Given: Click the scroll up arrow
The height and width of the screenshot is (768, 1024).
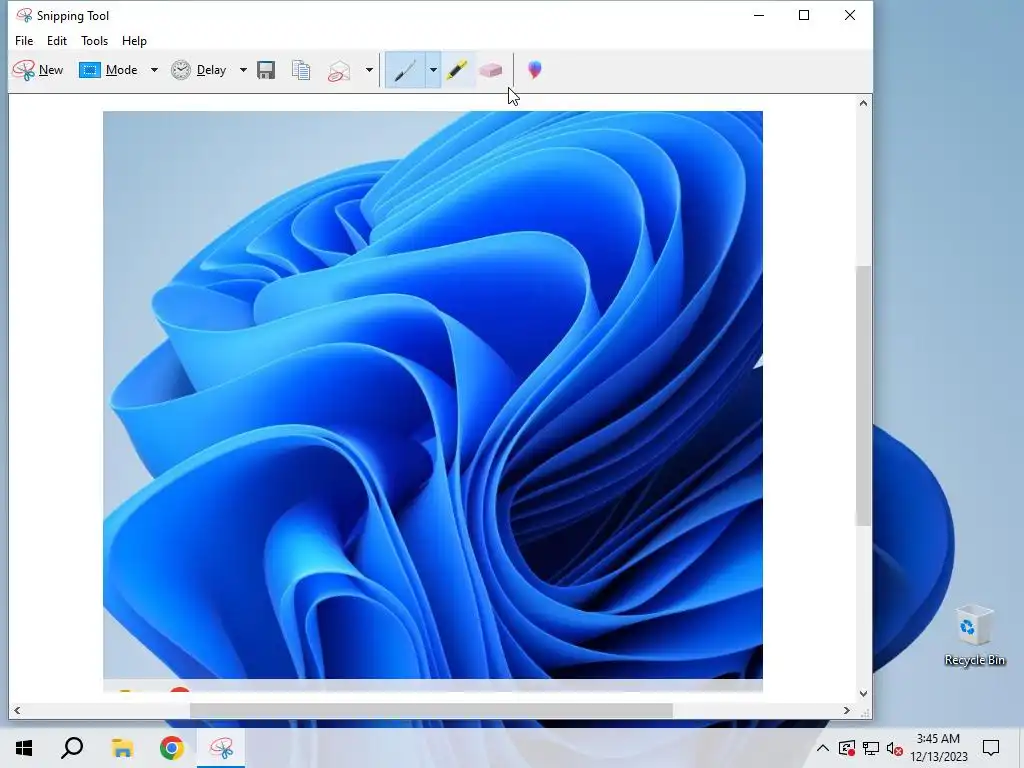Looking at the screenshot, I should click(x=863, y=103).
